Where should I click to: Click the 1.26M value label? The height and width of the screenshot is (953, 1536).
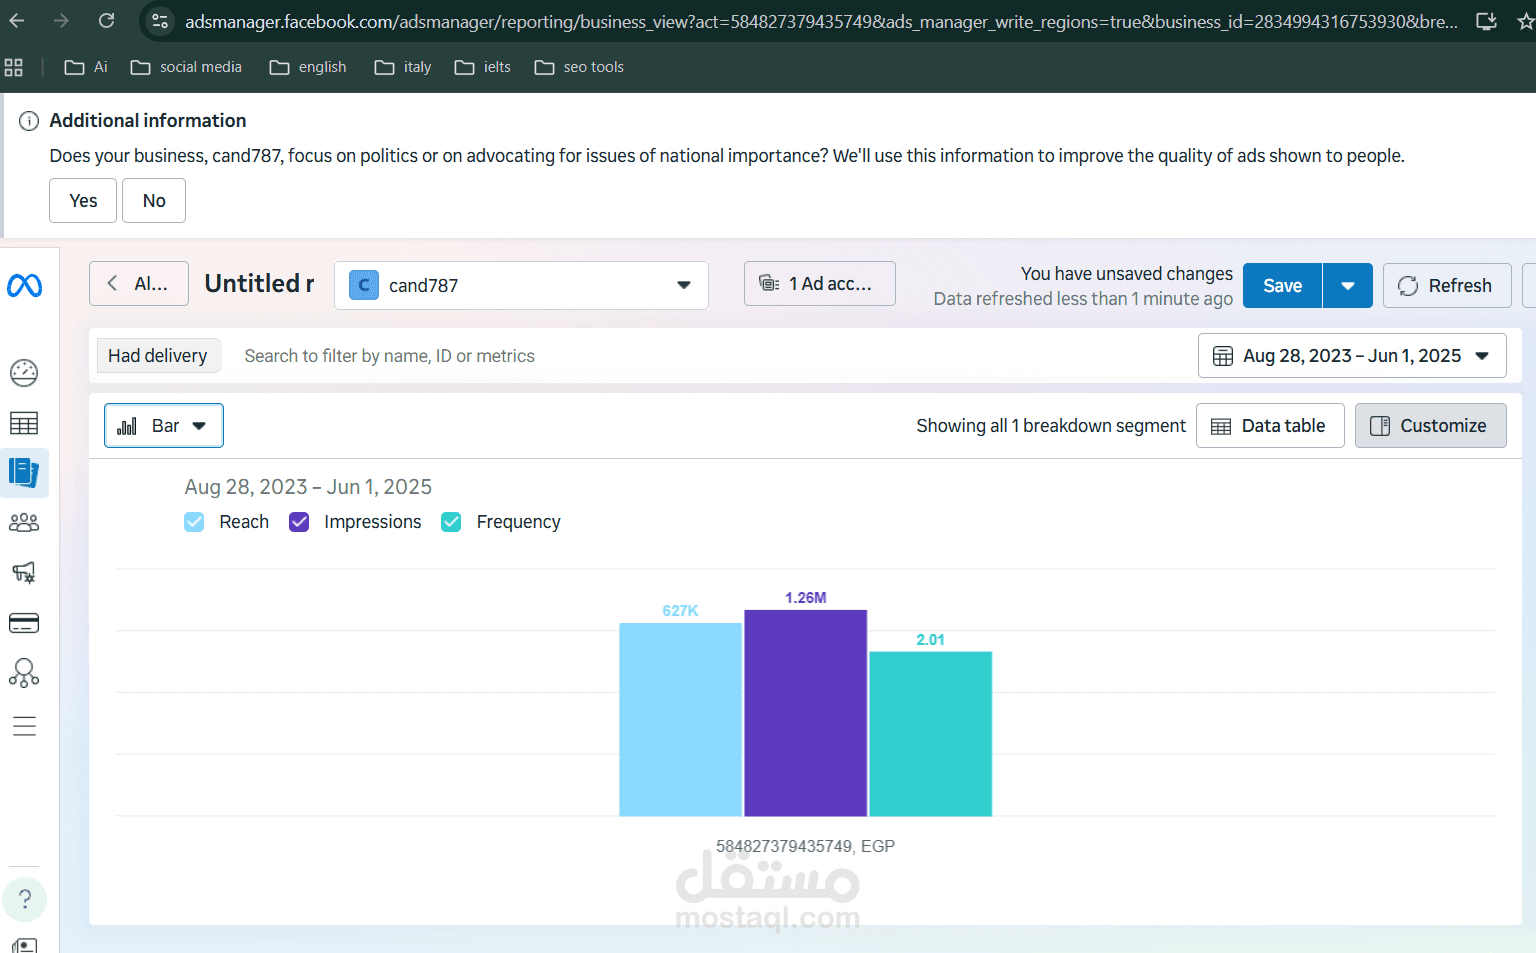tap(805, 598)
